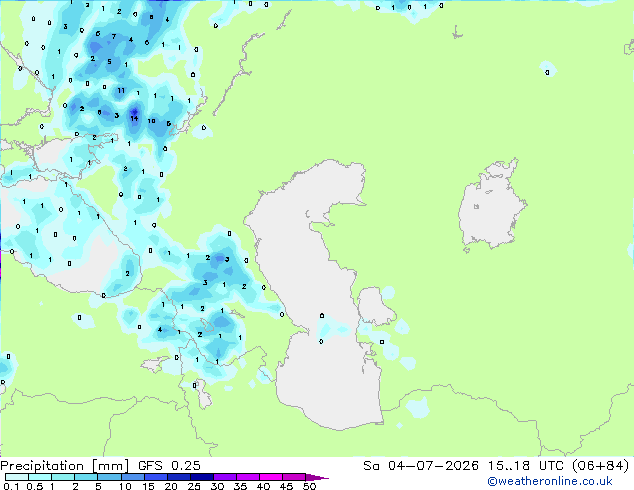Click the '7' precipitation value on map
Viewport: 634px width, 490px height.
[114, 36]
